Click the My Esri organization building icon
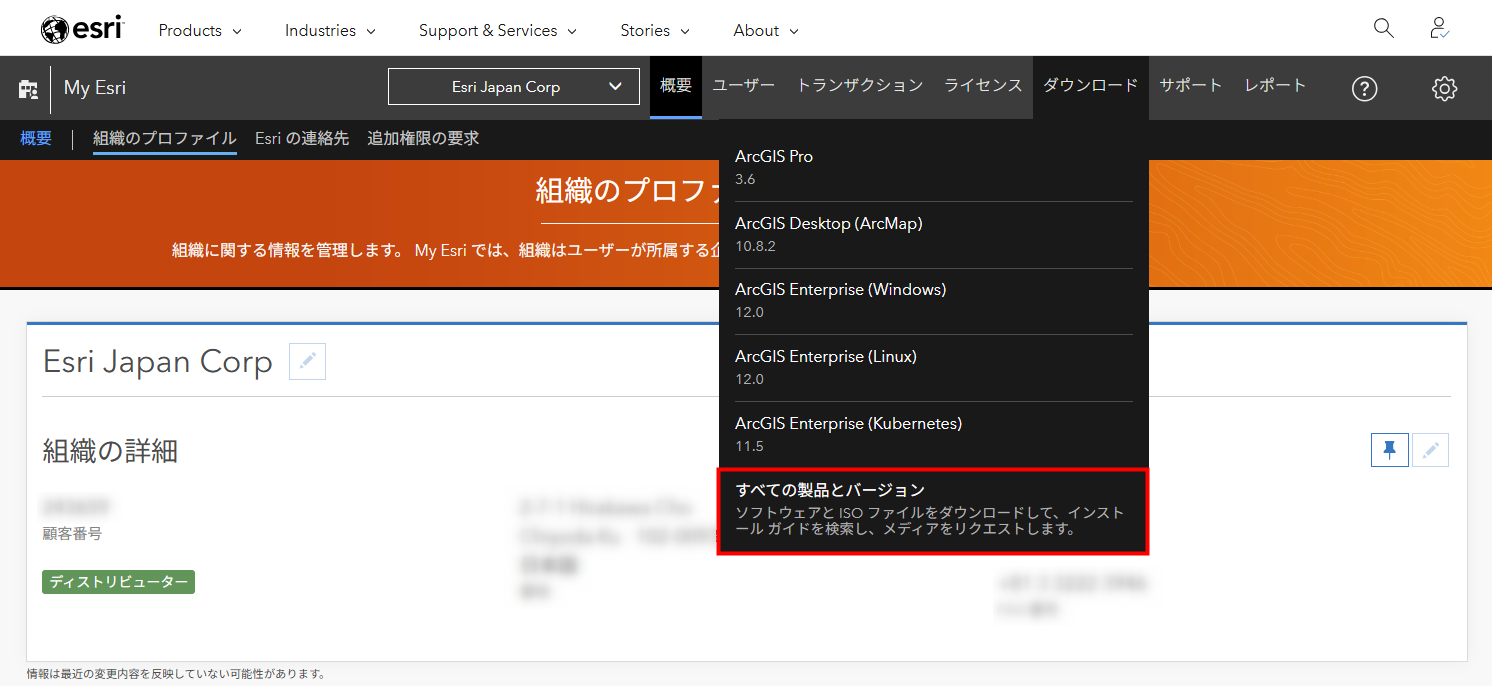 (28, 88)
